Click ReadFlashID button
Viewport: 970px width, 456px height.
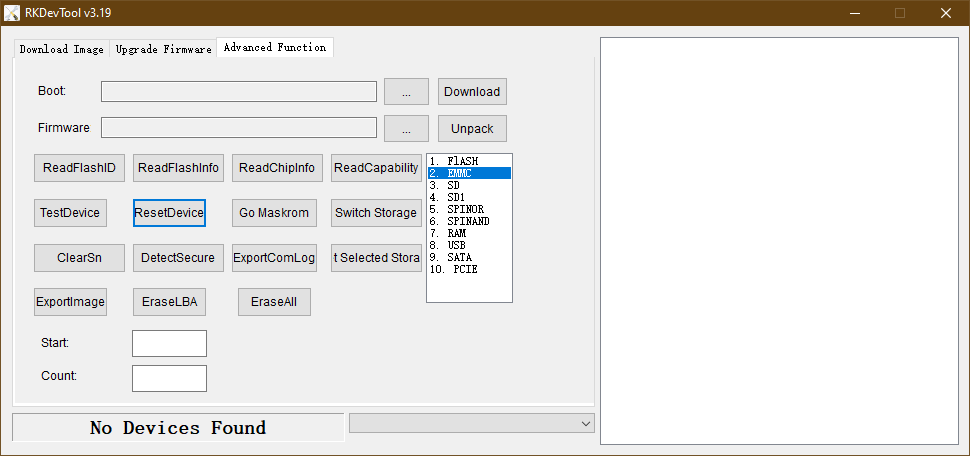(x=79, y=168)
